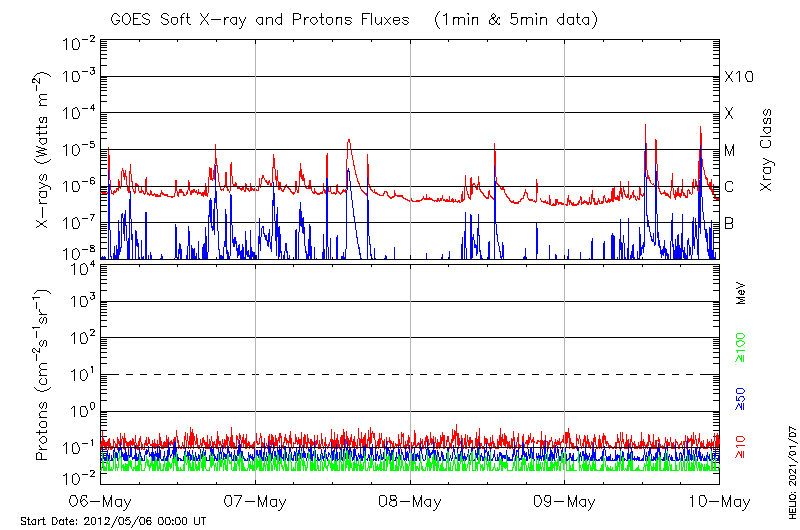
Task: Click the C class label on the right axis
Action: coord(730,187)
